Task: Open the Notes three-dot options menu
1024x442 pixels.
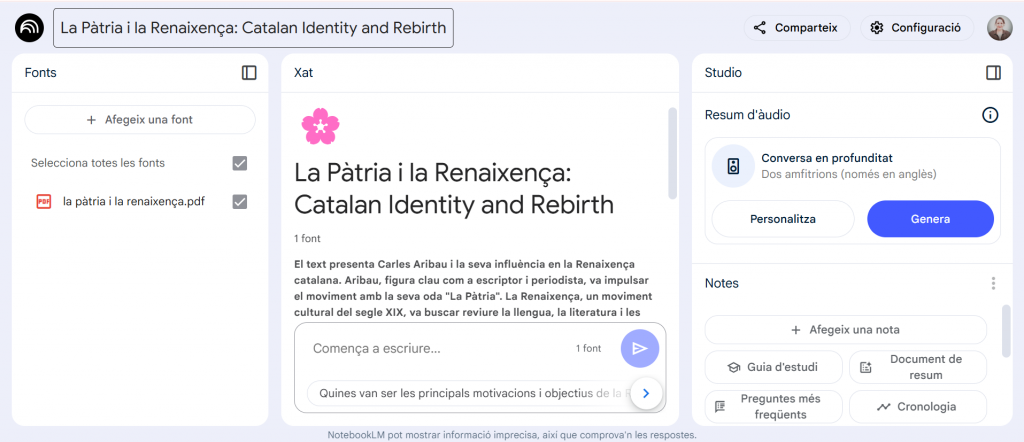Action: click(x=993, y=284)
